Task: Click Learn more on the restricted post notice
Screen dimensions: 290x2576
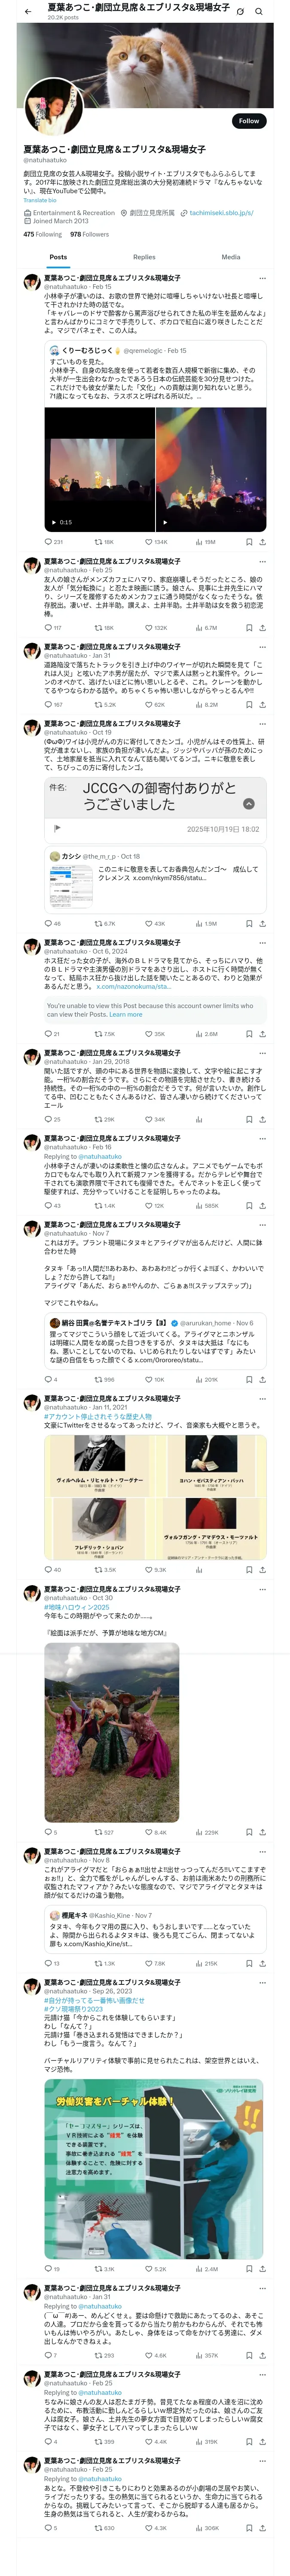Action: (125, 1014)
